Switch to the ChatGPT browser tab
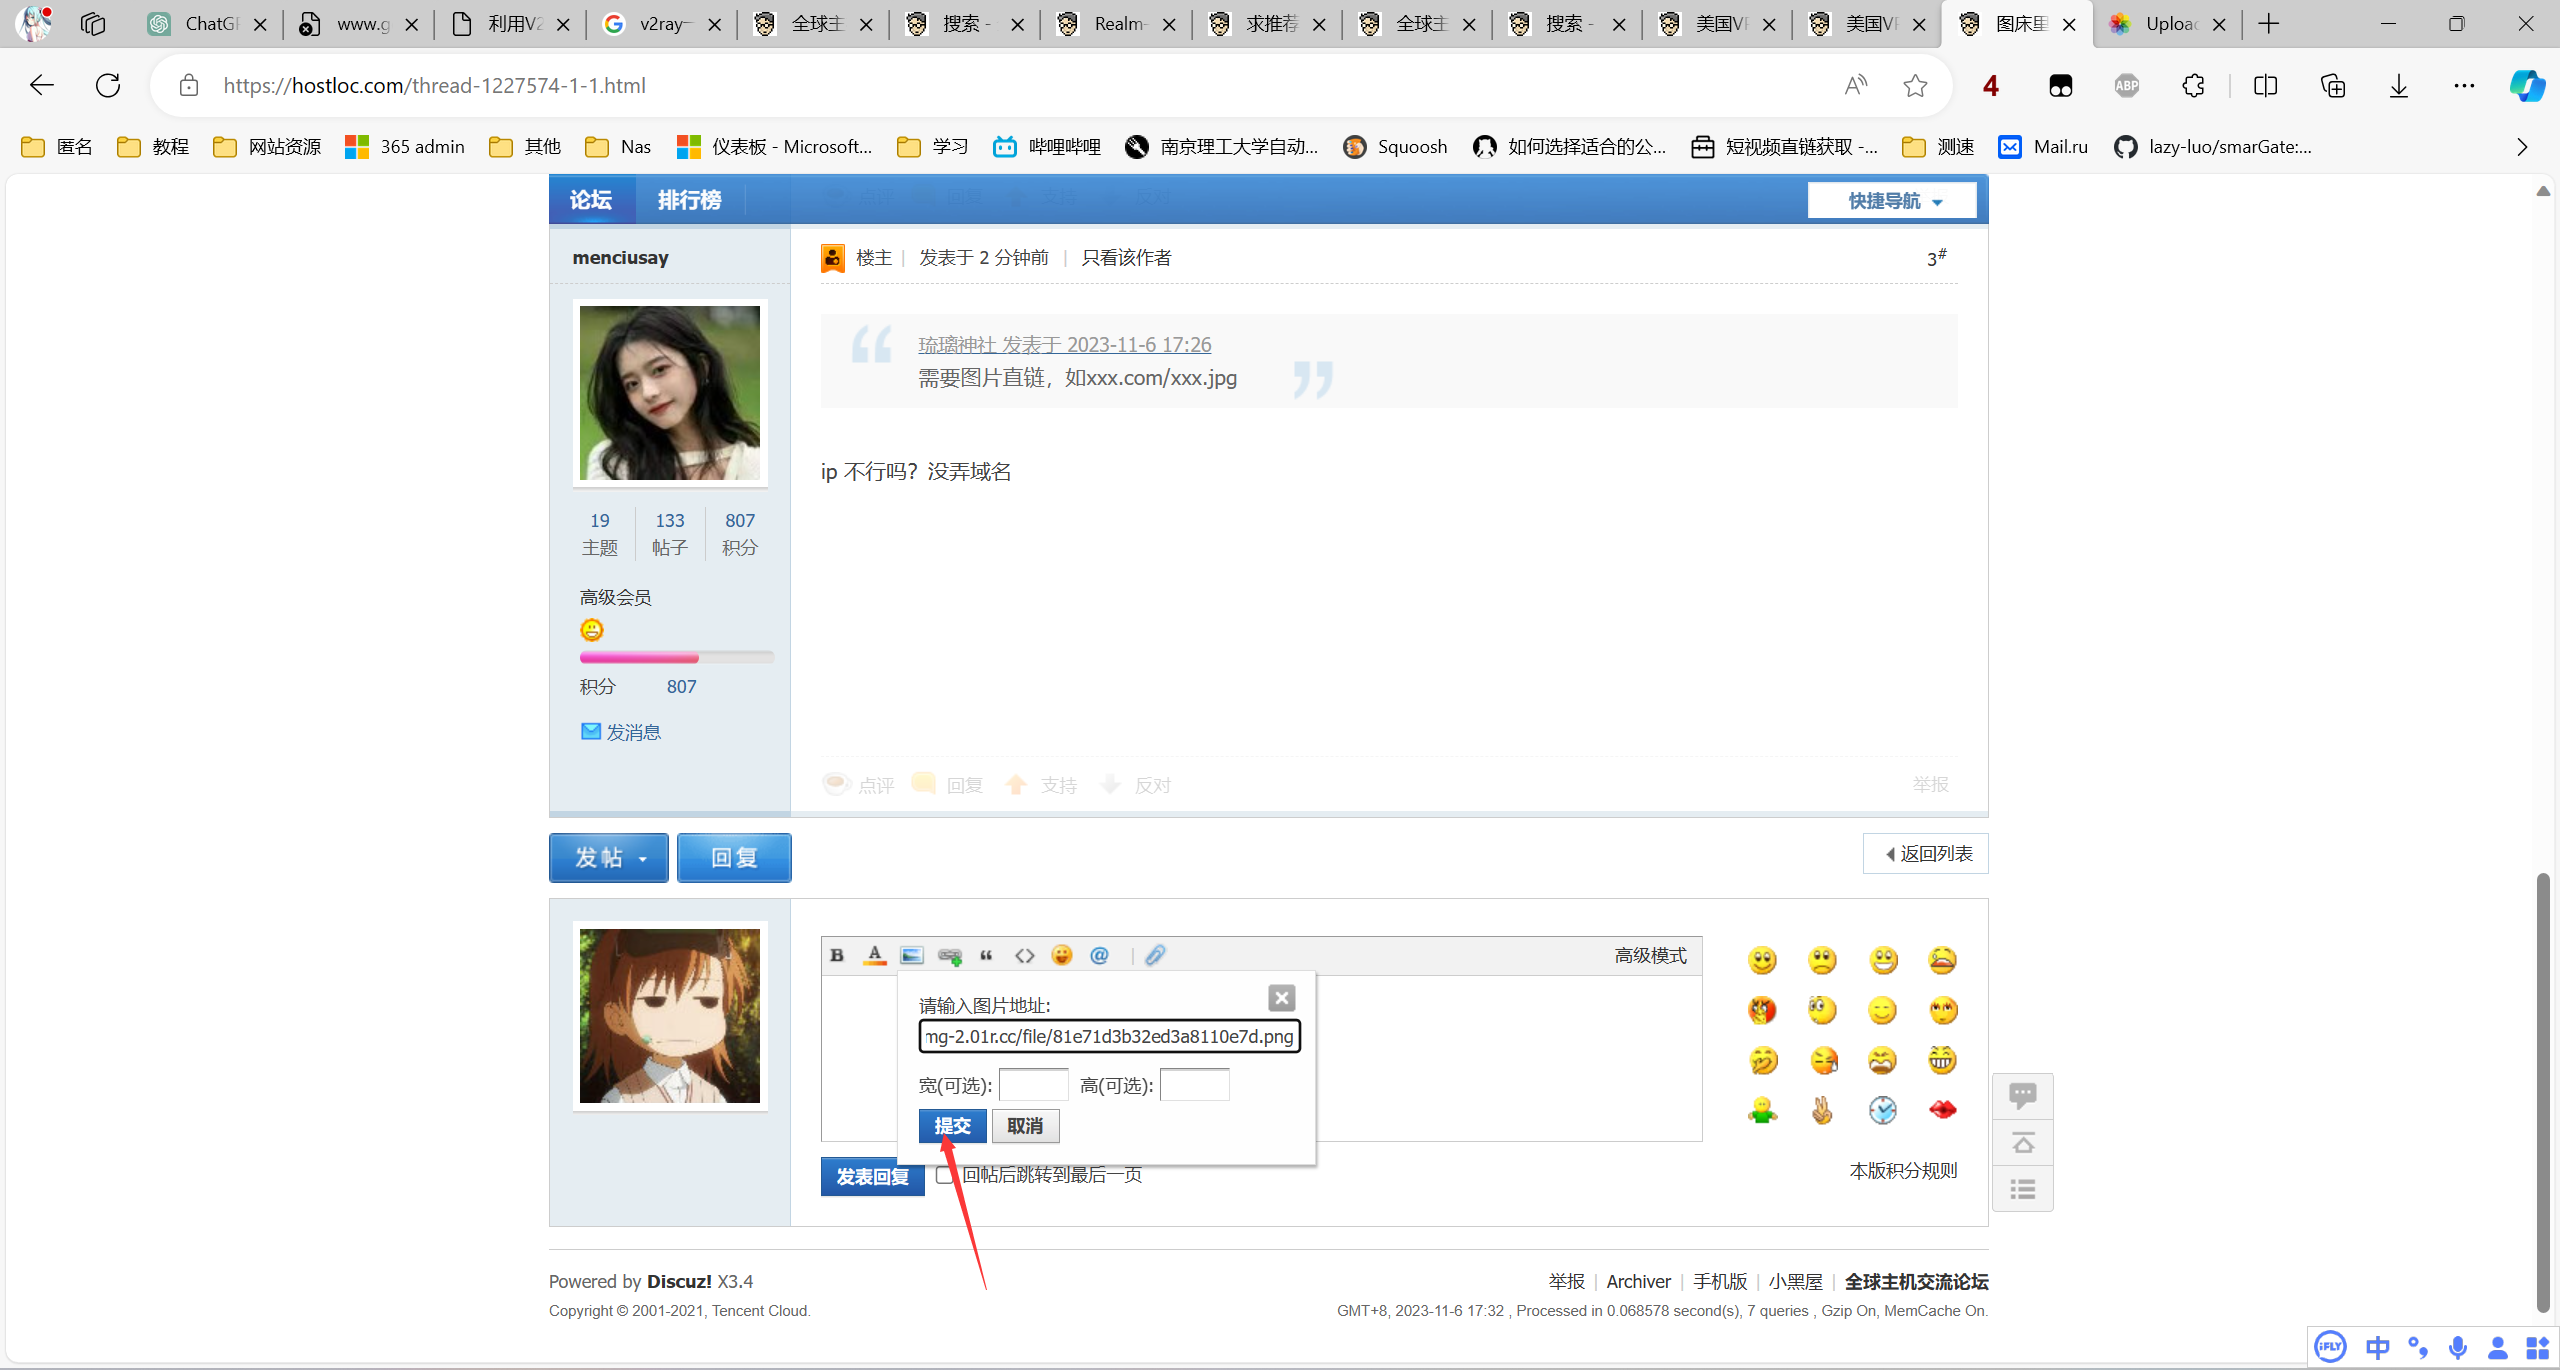The width and height of the screenshot is (2560, 1370). pyautogui.click(x=209, y=24)
